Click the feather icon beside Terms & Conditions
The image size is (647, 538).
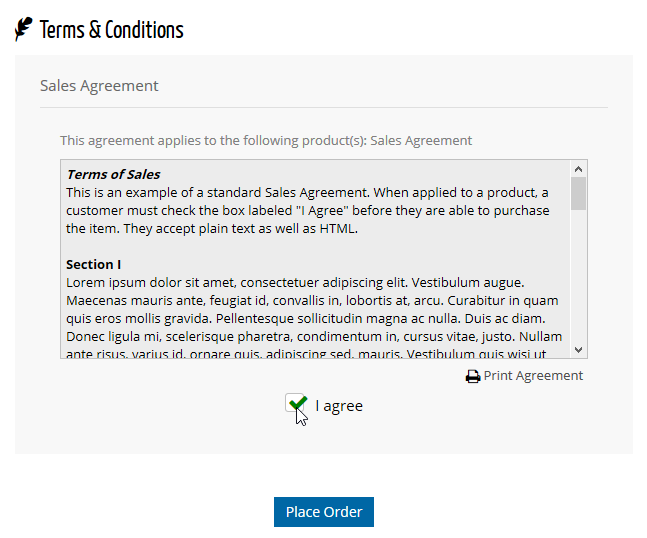click(x=23, y=30)
